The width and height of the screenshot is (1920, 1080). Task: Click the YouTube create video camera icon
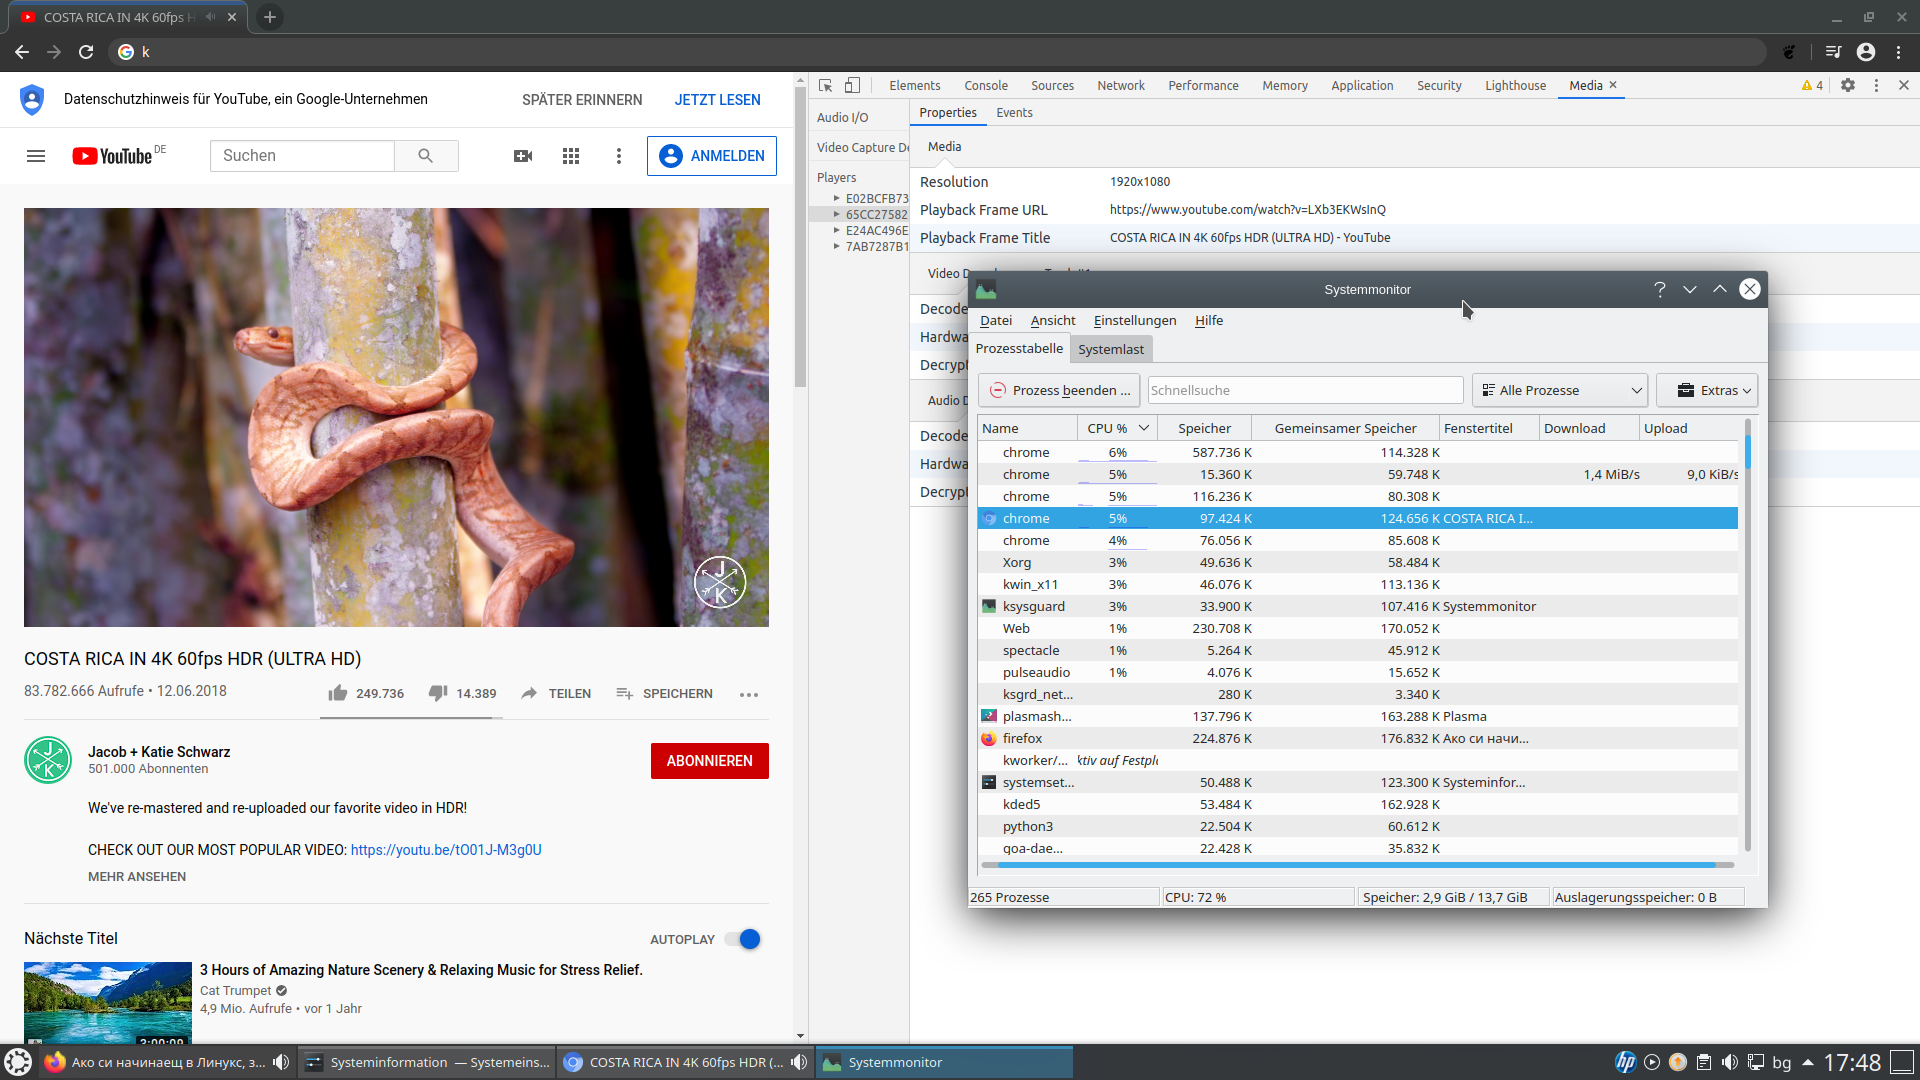[x=523, y=156]
